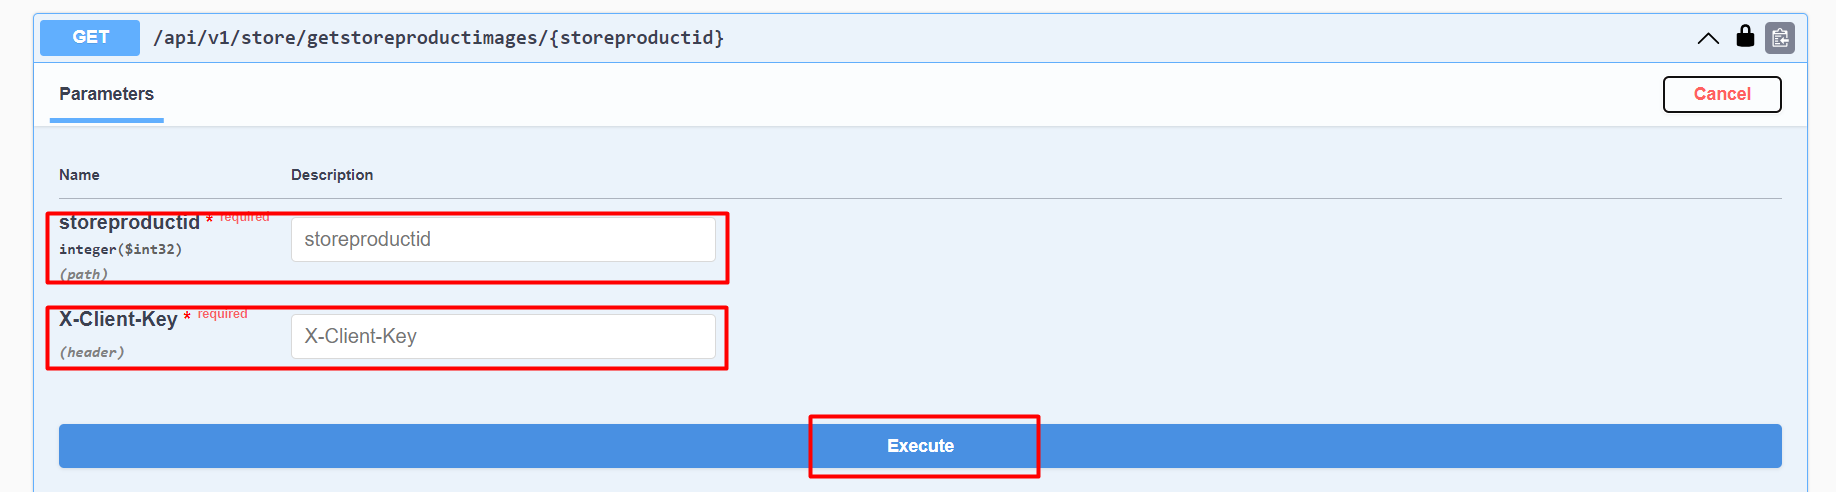Click the required marker beside X-Client-Key
This screenshot has width=1836, height=492.
[x=222, y=314]
